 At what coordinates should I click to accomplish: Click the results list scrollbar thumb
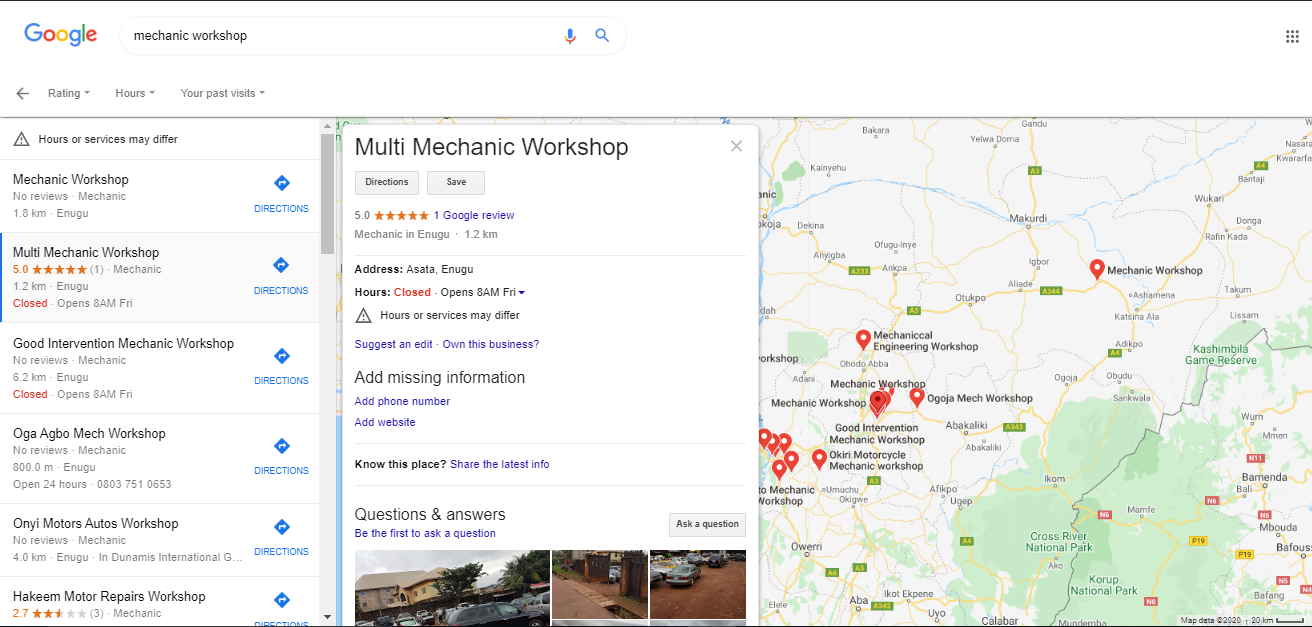327,193
